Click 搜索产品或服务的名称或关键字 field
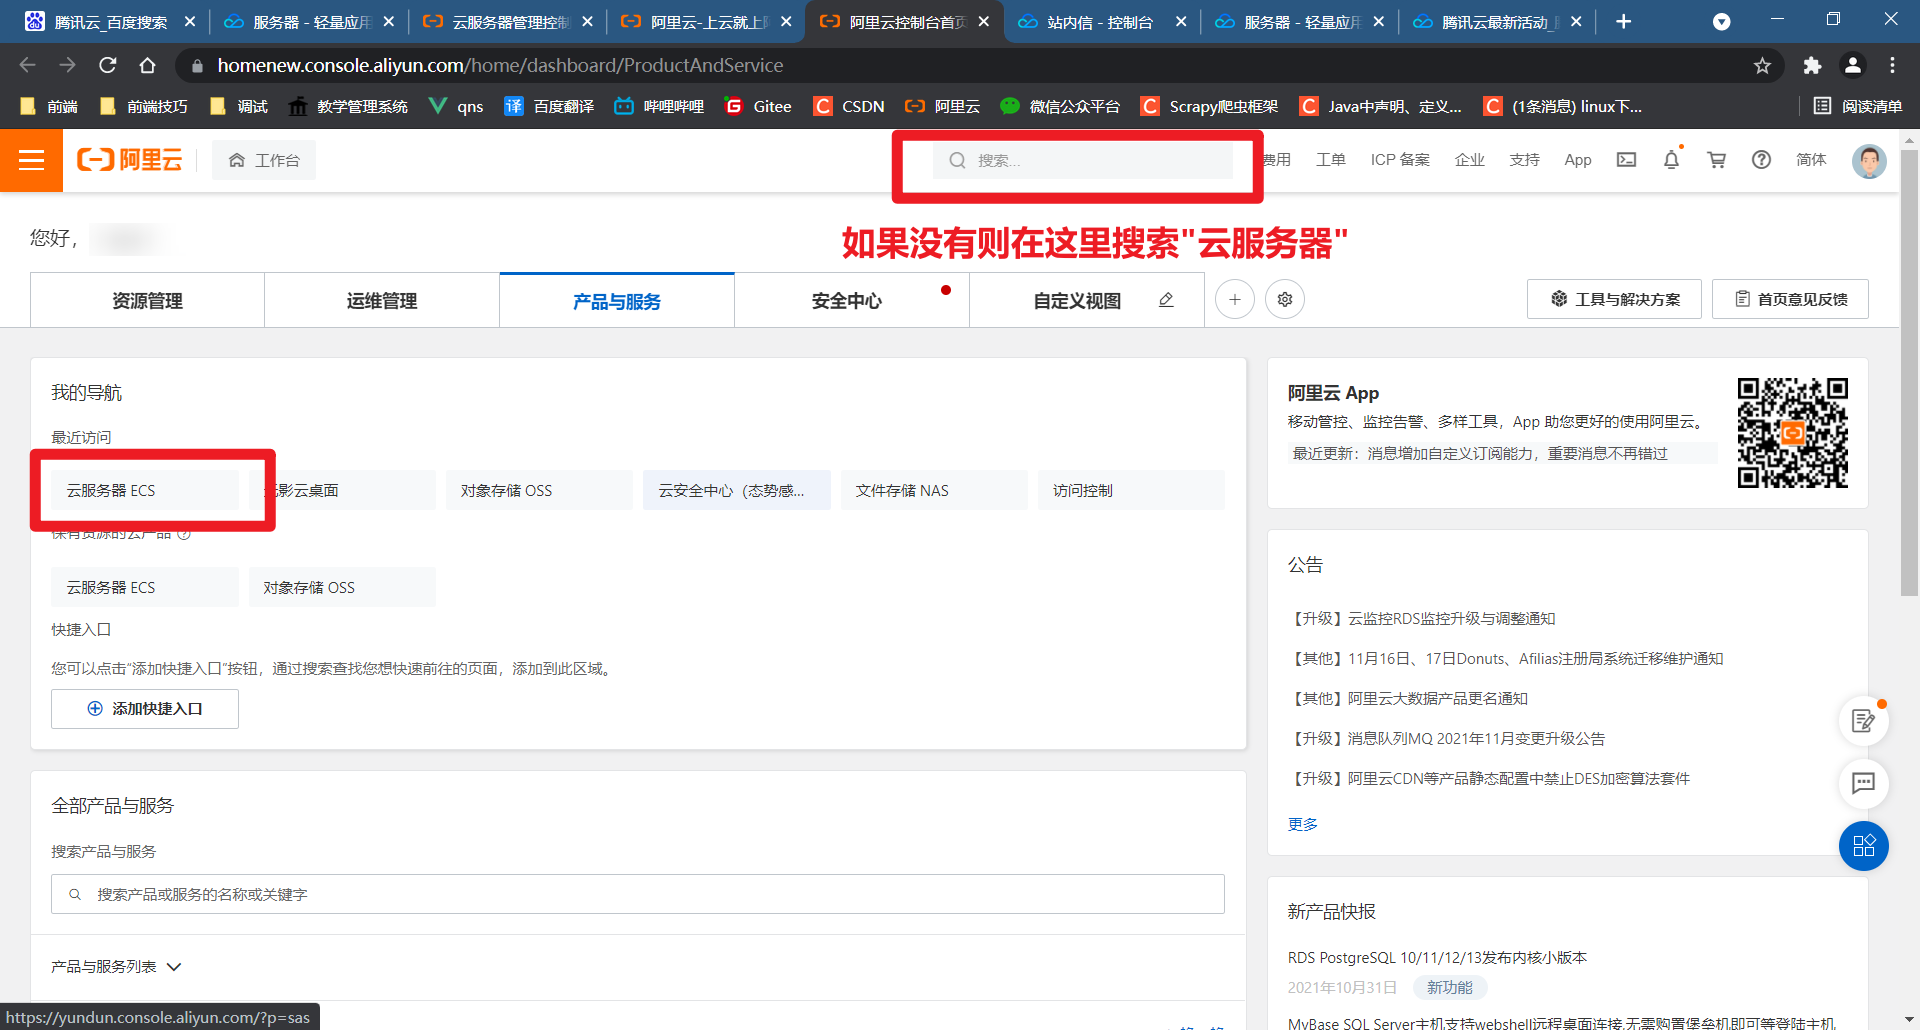 click(x=638, y=894)
